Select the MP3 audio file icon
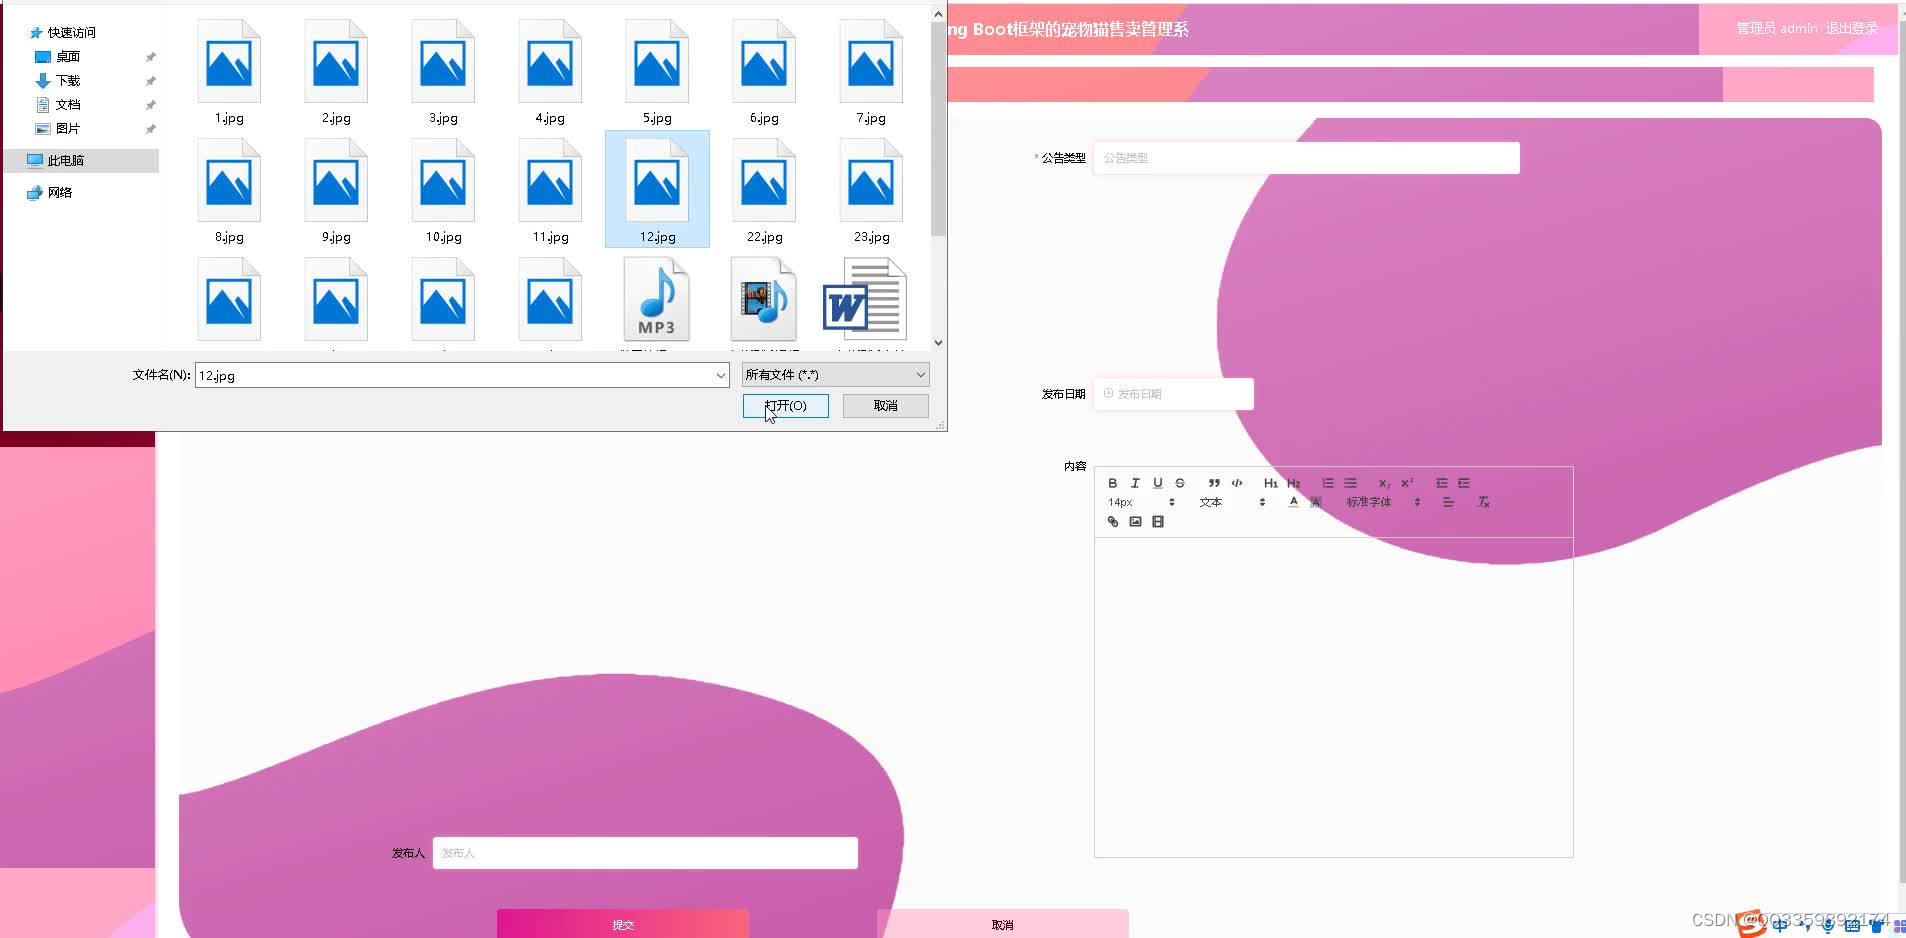 657,299
